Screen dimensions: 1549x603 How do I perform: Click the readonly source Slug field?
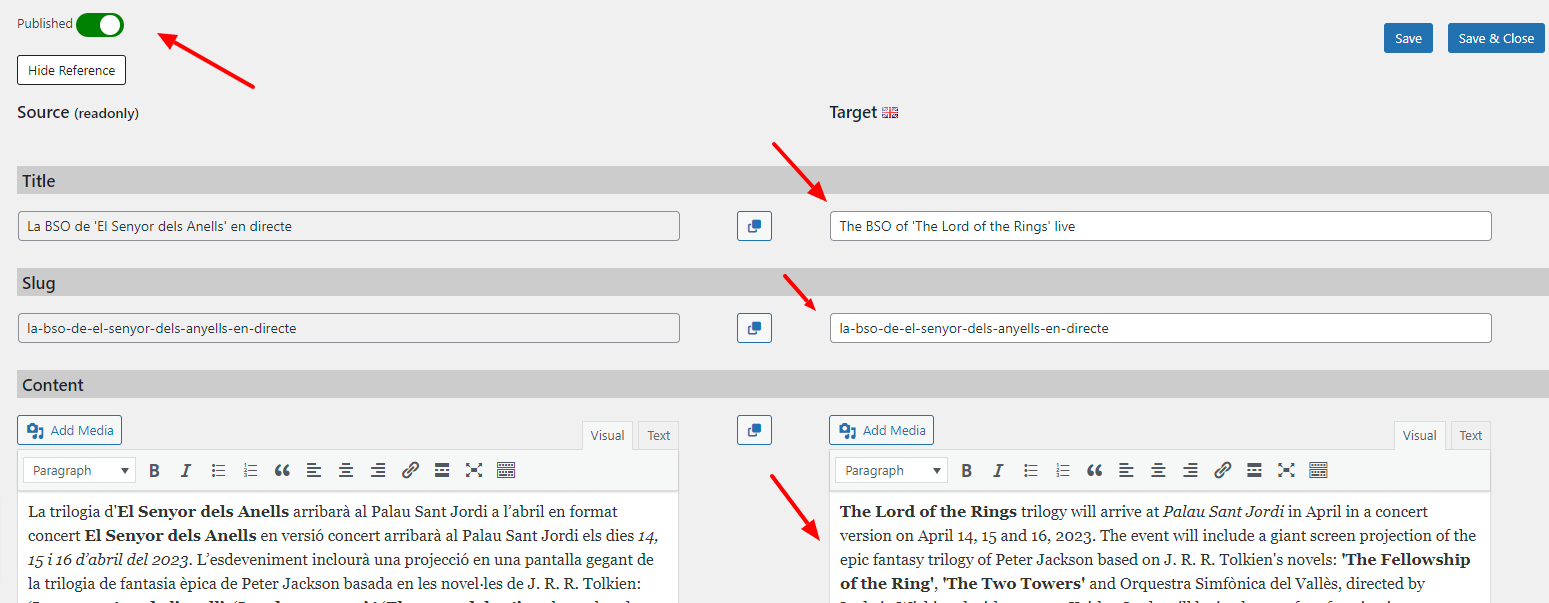point(348,328)
